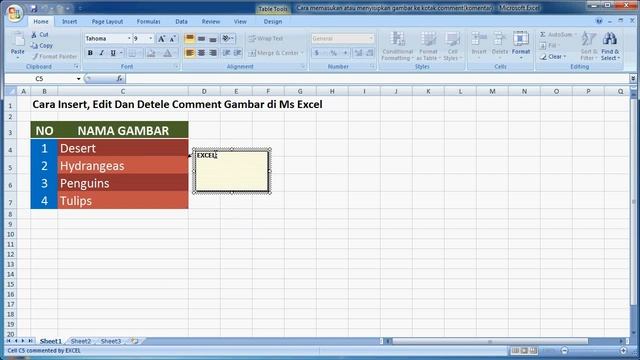Click inside the EXCEL comment box
Viewport: 640px width, 360px height.
(232, 171)
